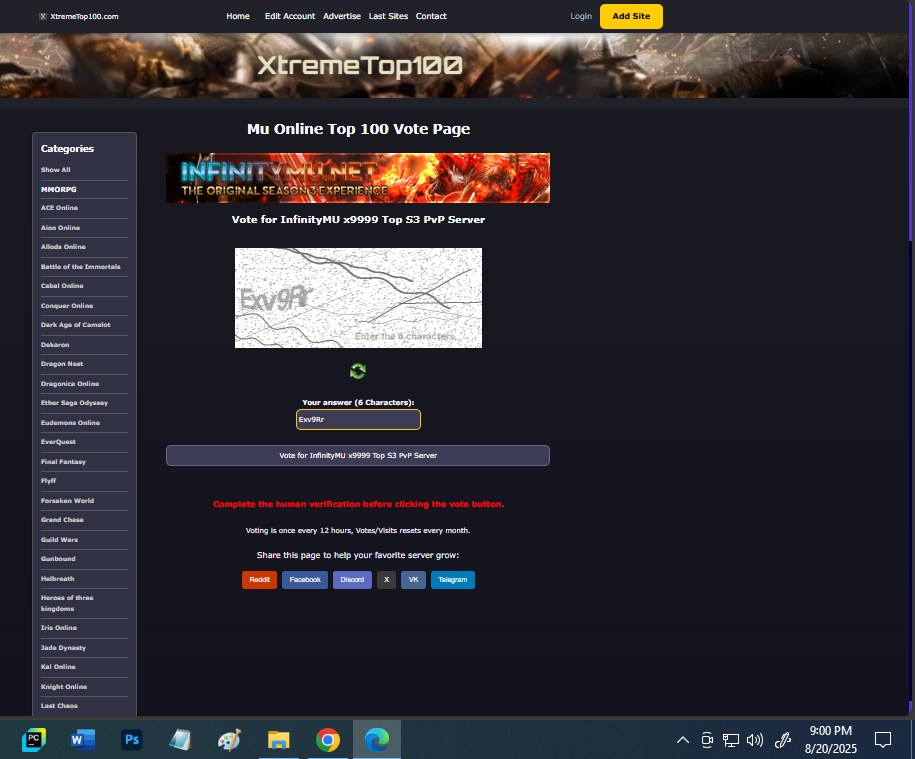Click the captcha image
The height and width of the screenshot is (759, 915).
click(358, 298)
